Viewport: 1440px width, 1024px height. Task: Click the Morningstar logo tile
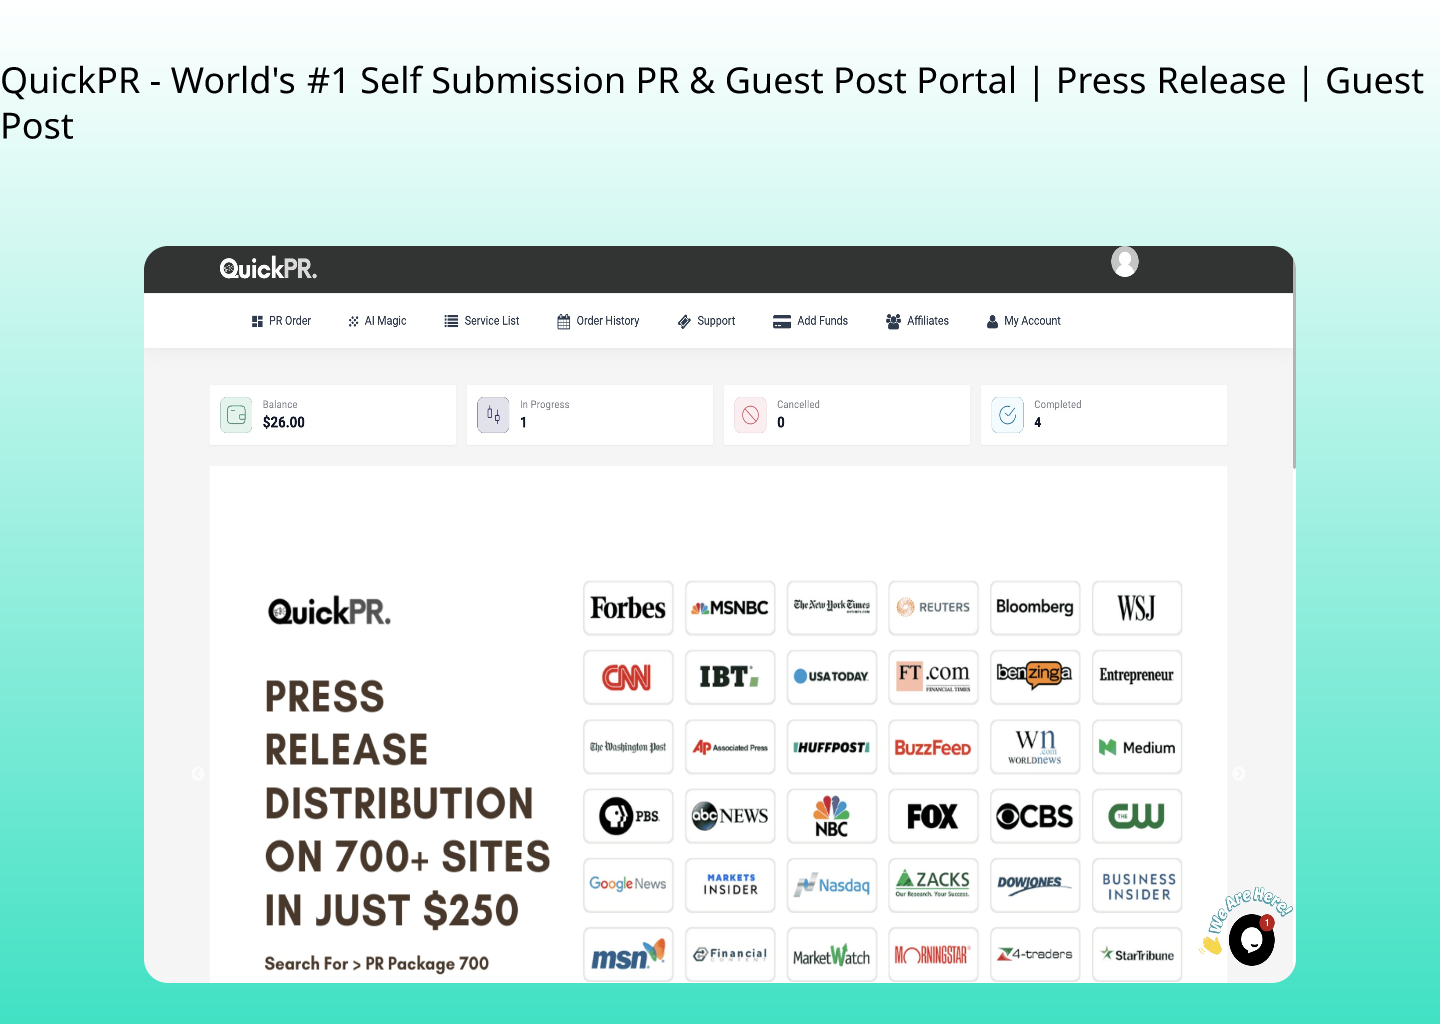click(933, 955)
